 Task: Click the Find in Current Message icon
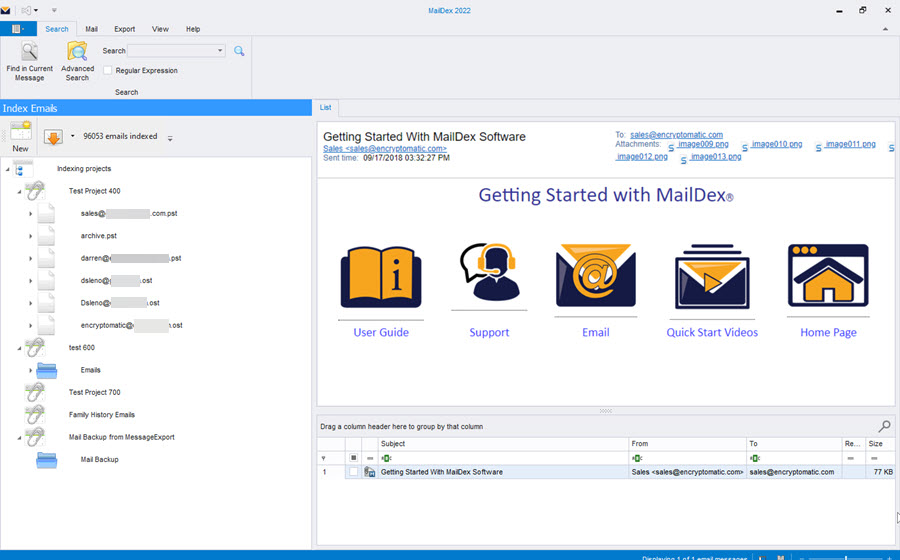point(29,51)
